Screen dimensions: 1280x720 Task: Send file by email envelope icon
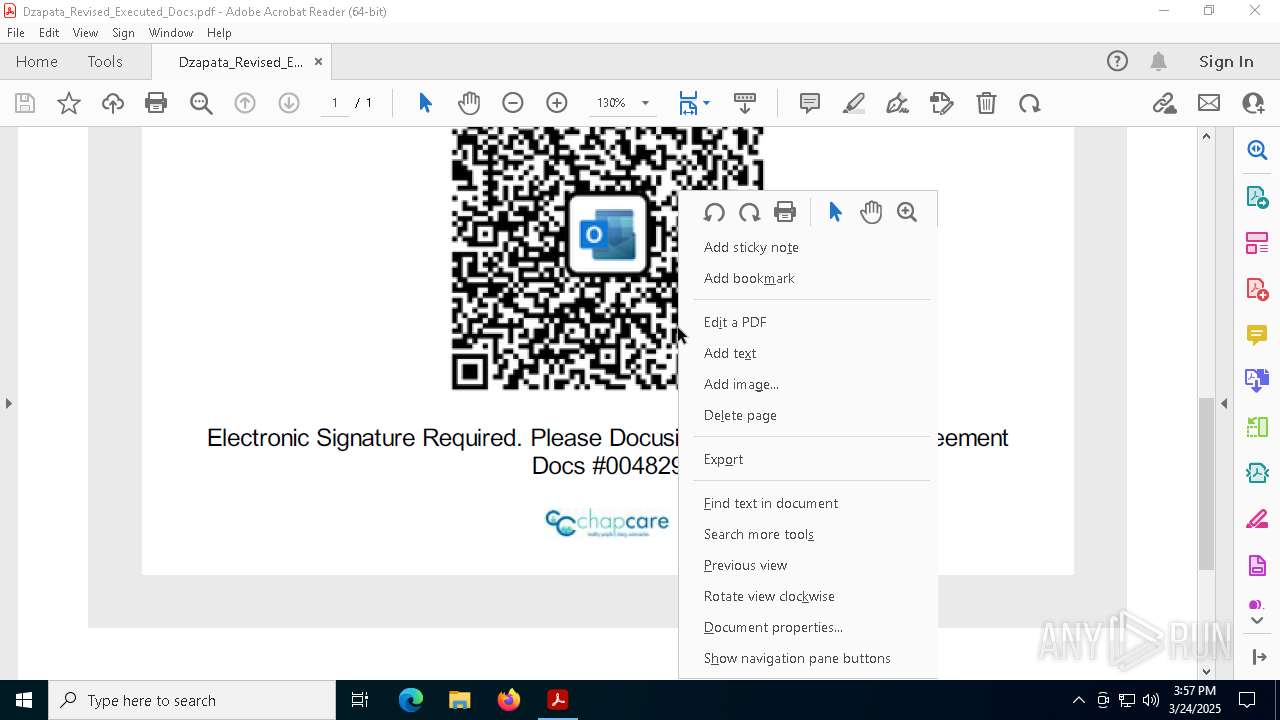(1209, 103)
